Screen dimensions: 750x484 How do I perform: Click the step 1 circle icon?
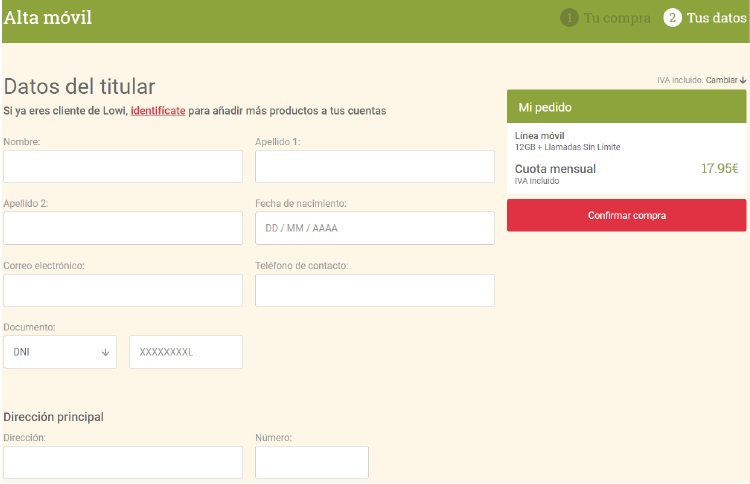click(x=569, y=18)
